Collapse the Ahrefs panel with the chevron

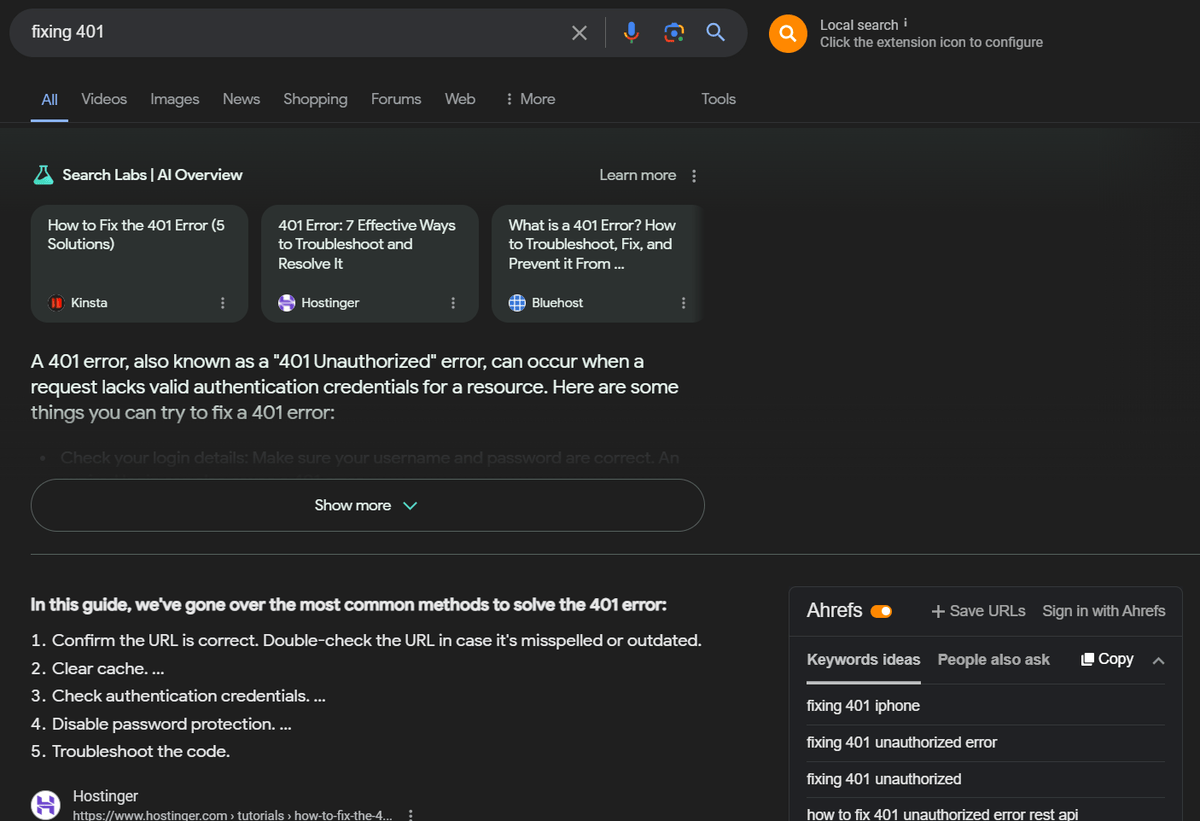coord(1159,661)
